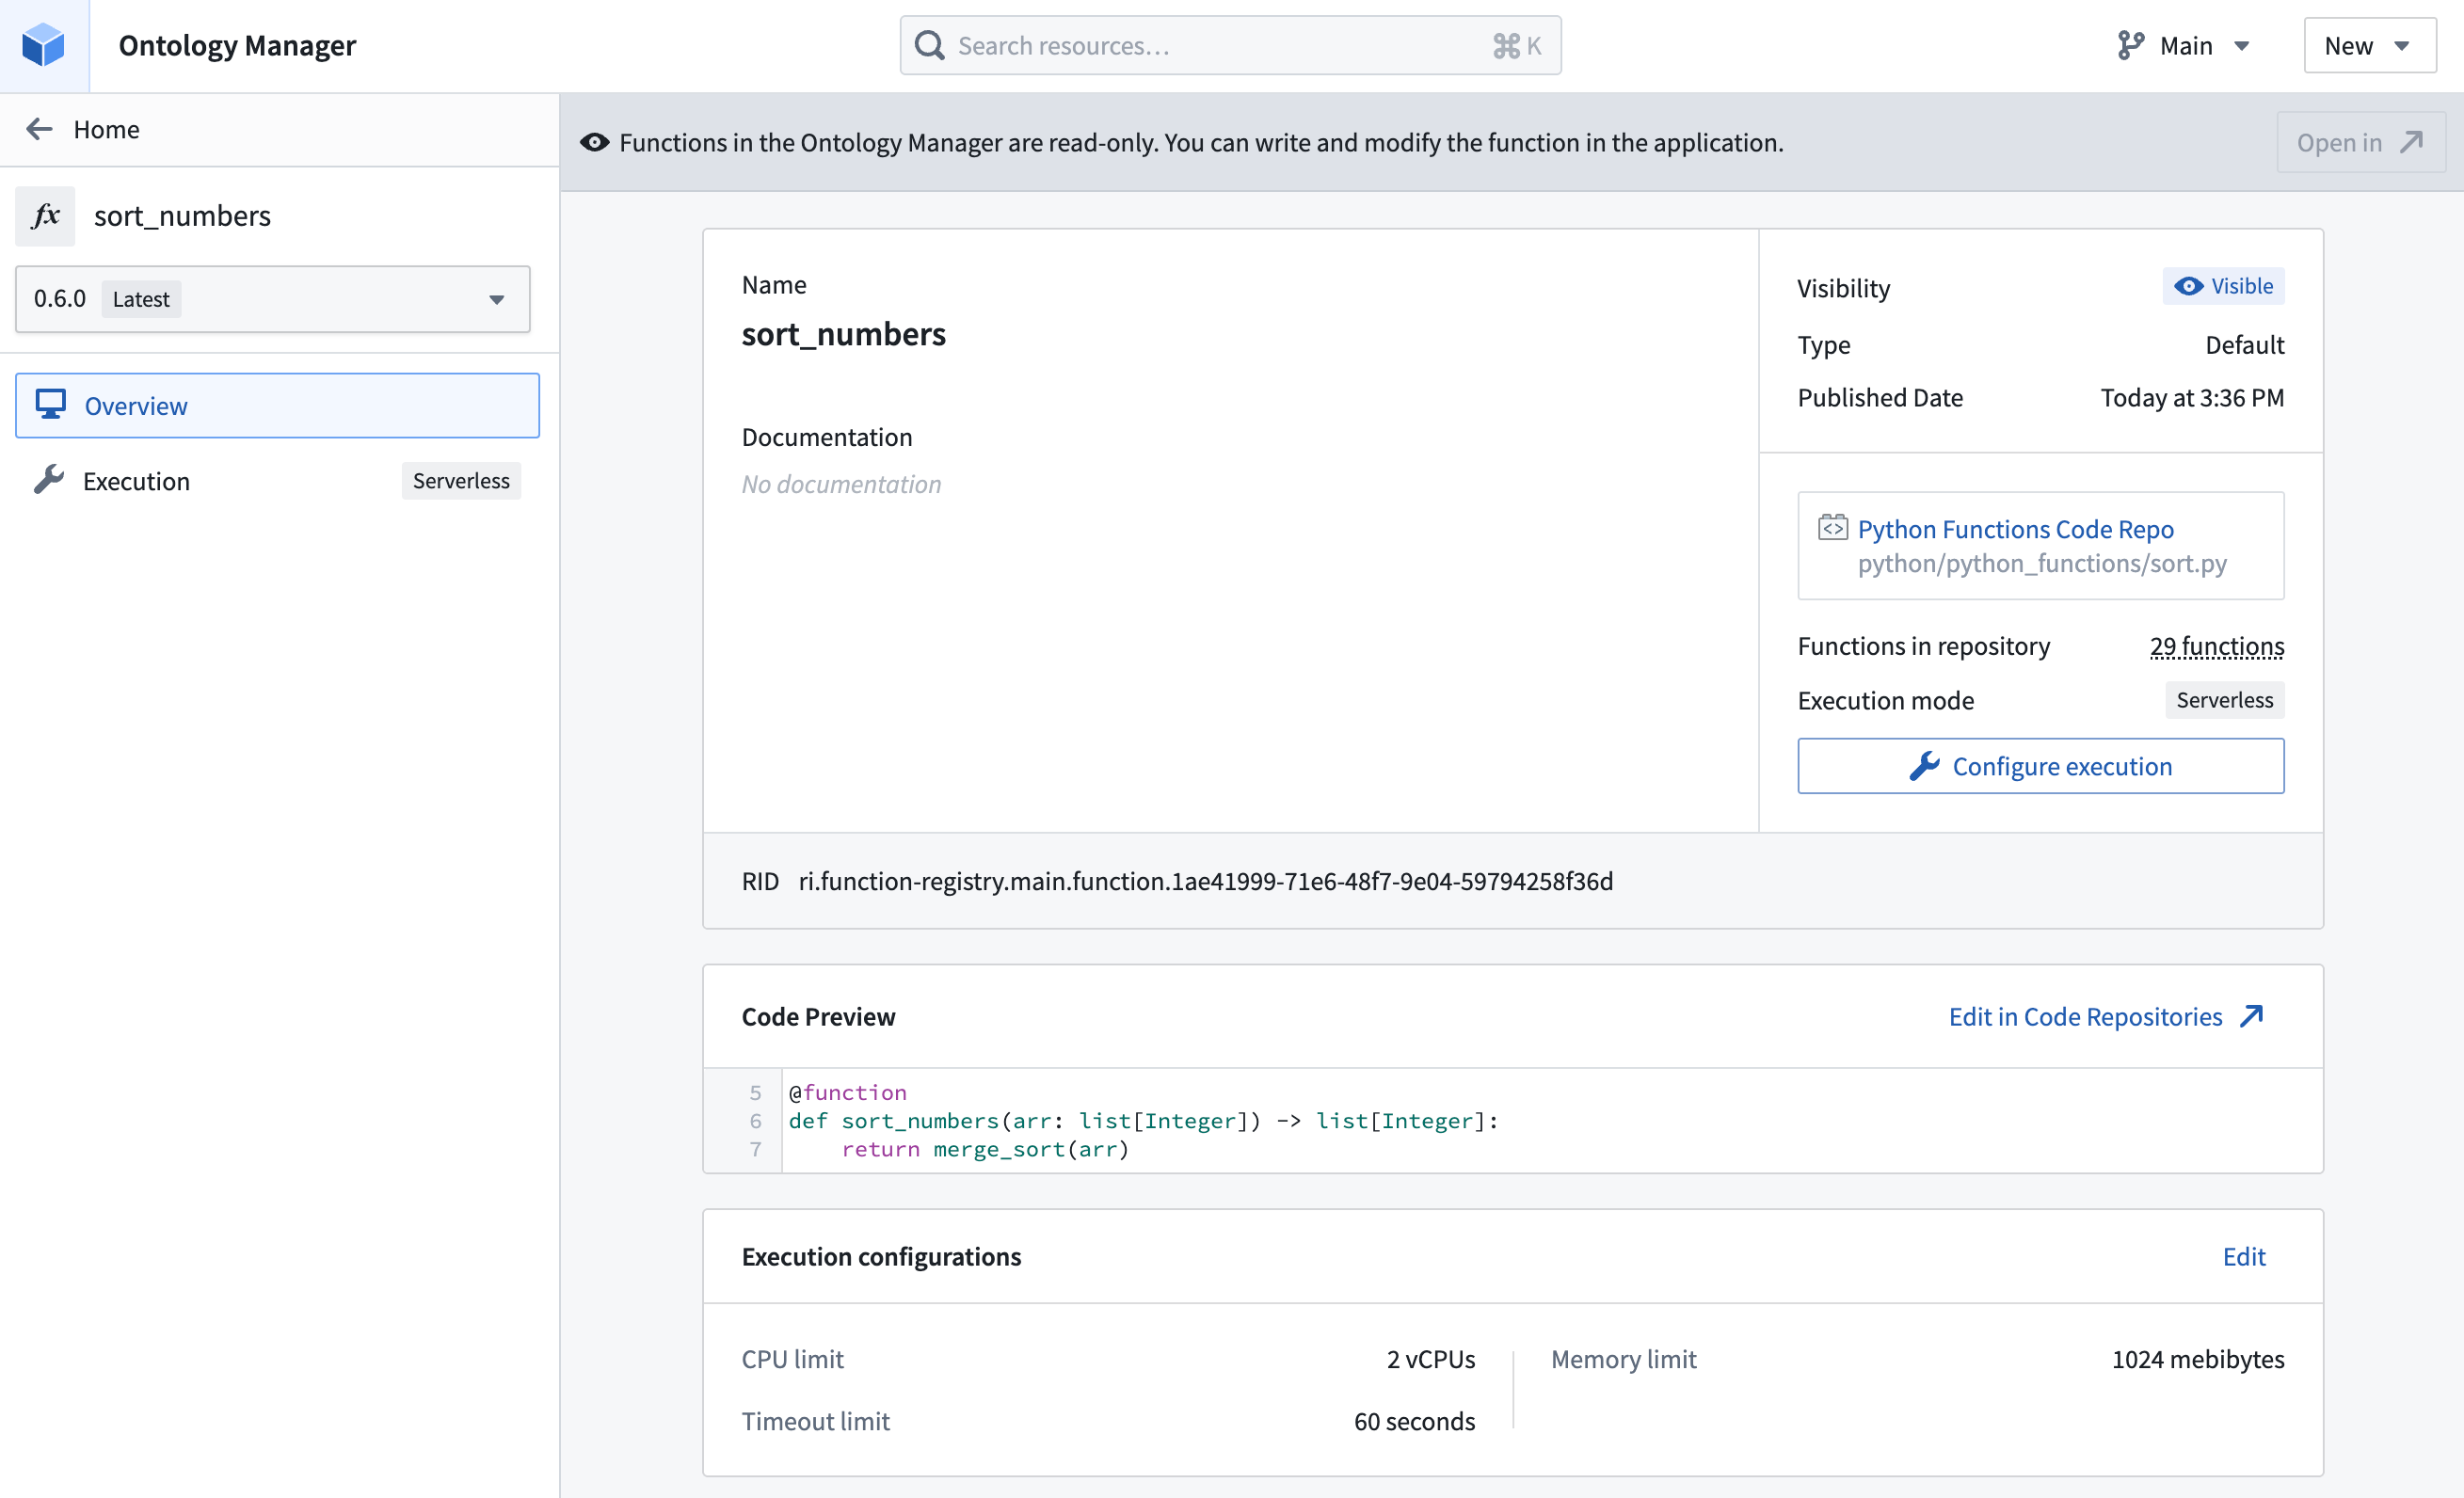Screen dimensions: 2464x1498
Task: Open the 29 functions link
Action: click(2216, 646)
